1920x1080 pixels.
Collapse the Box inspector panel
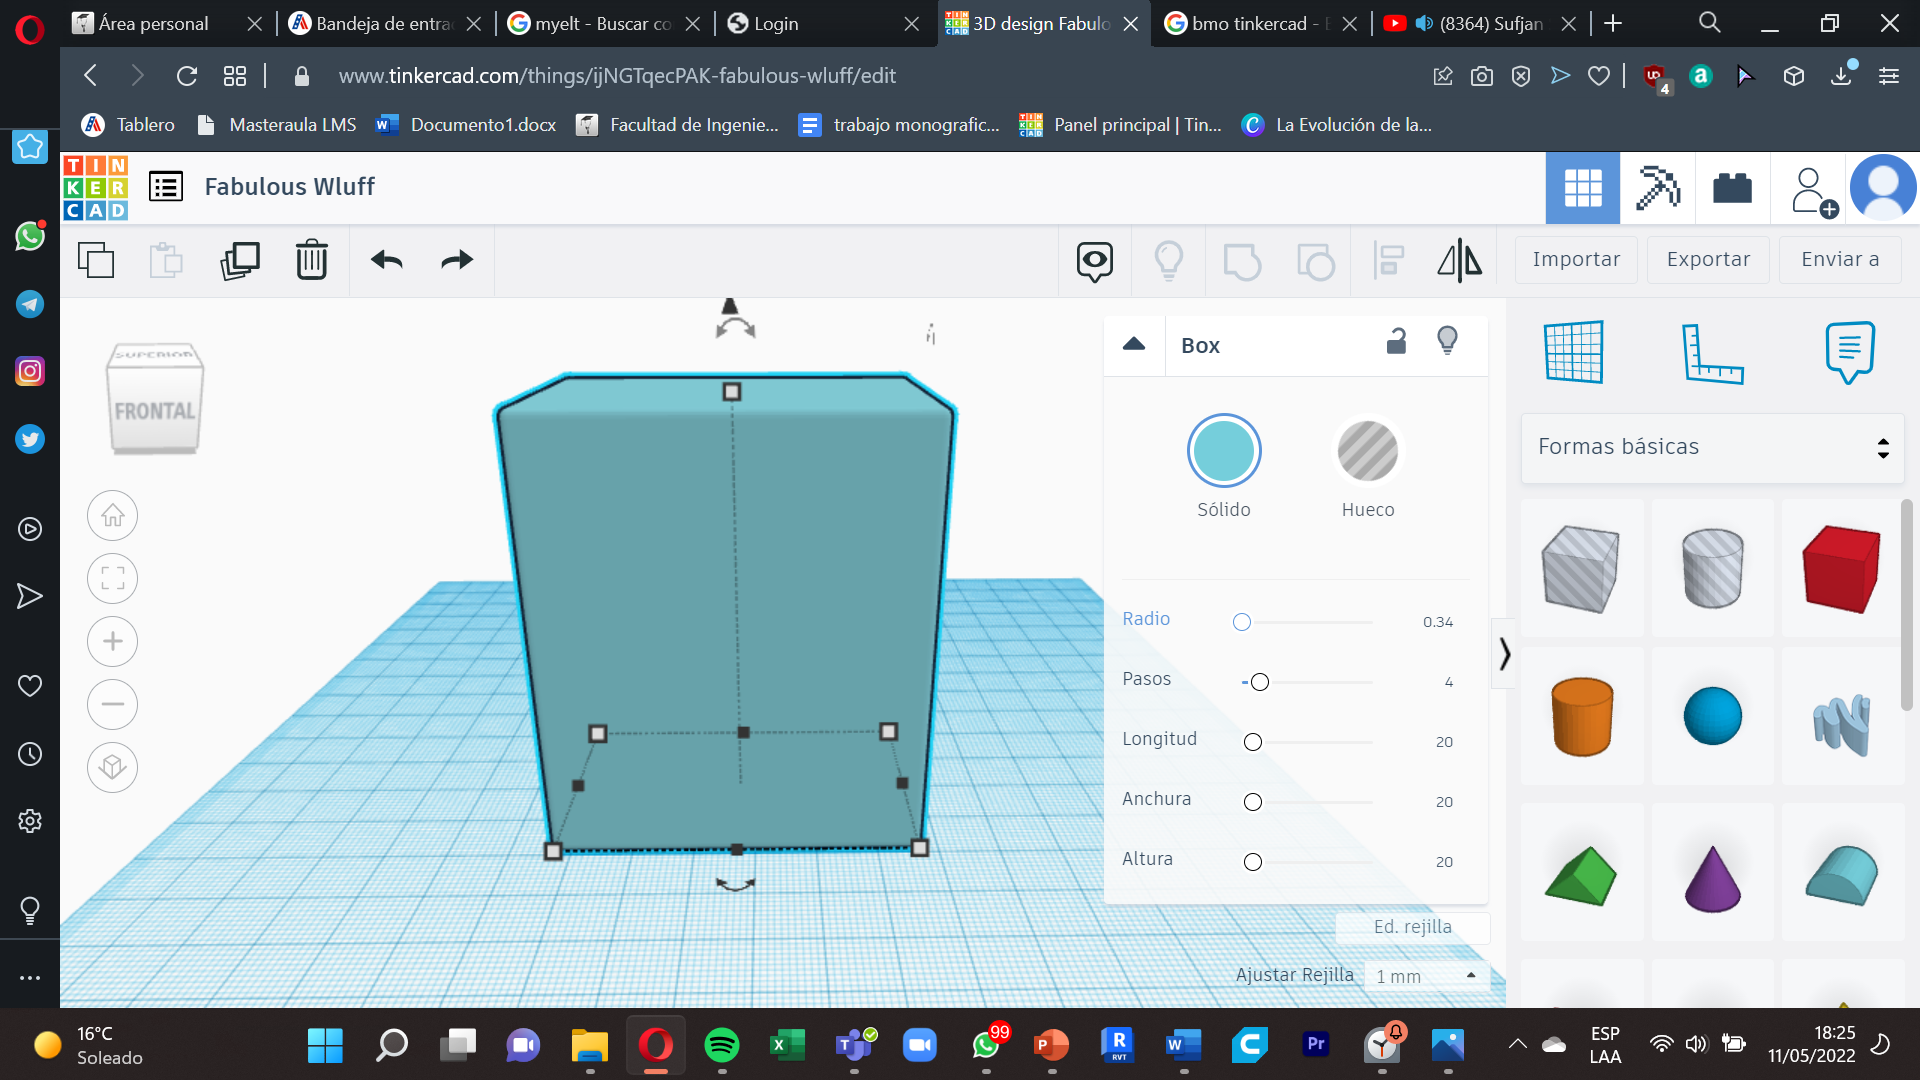(1134, 344)
